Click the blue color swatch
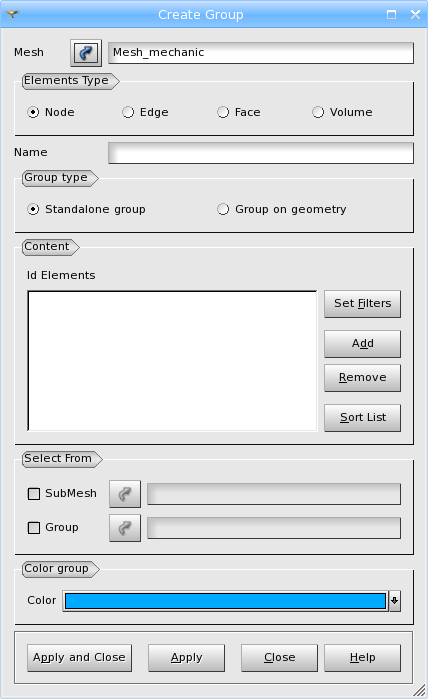 point(225,600)
